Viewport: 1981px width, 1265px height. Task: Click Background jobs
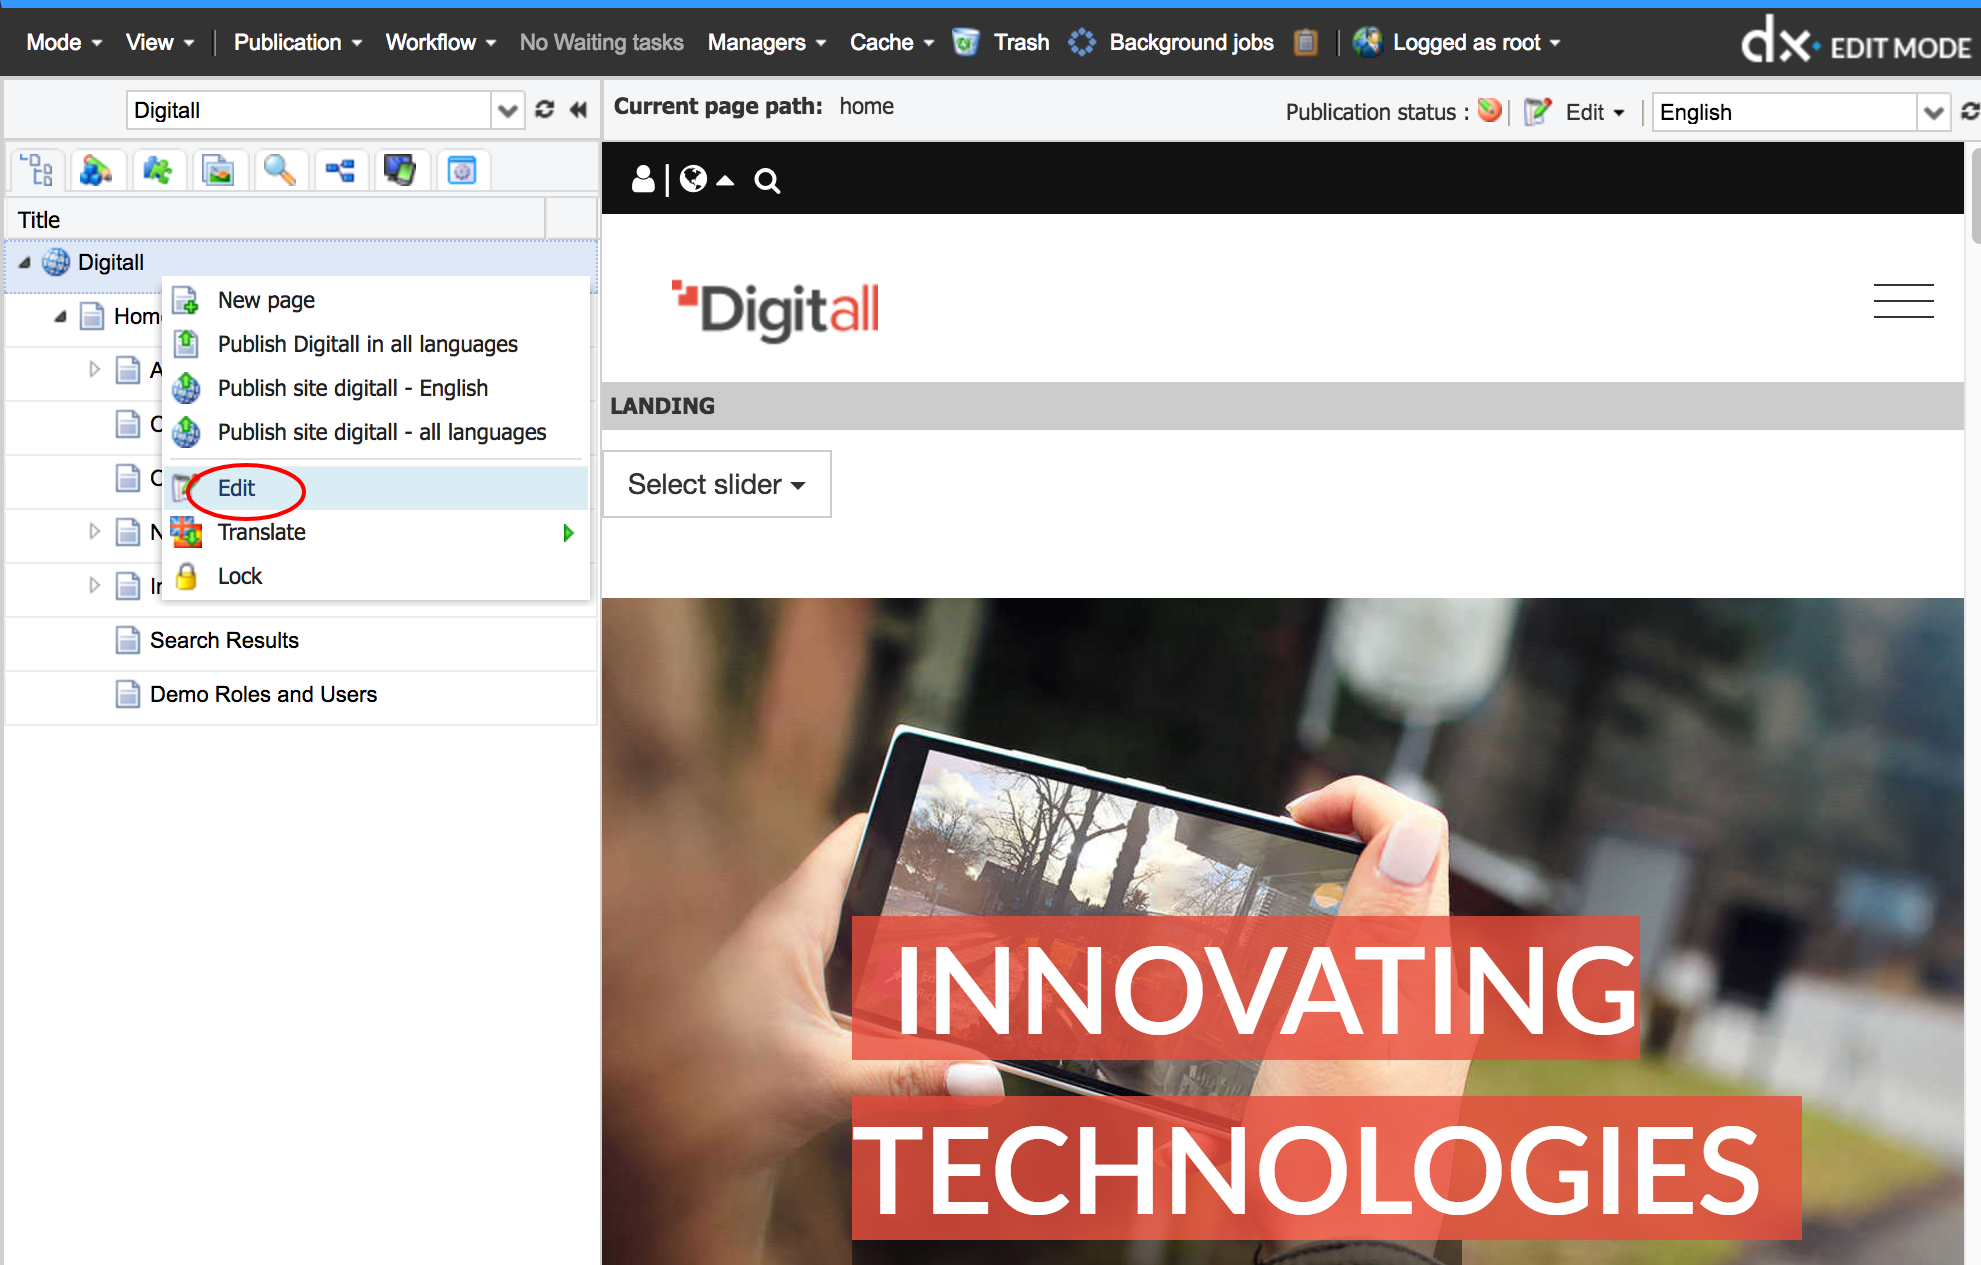tap(1191, 42)
